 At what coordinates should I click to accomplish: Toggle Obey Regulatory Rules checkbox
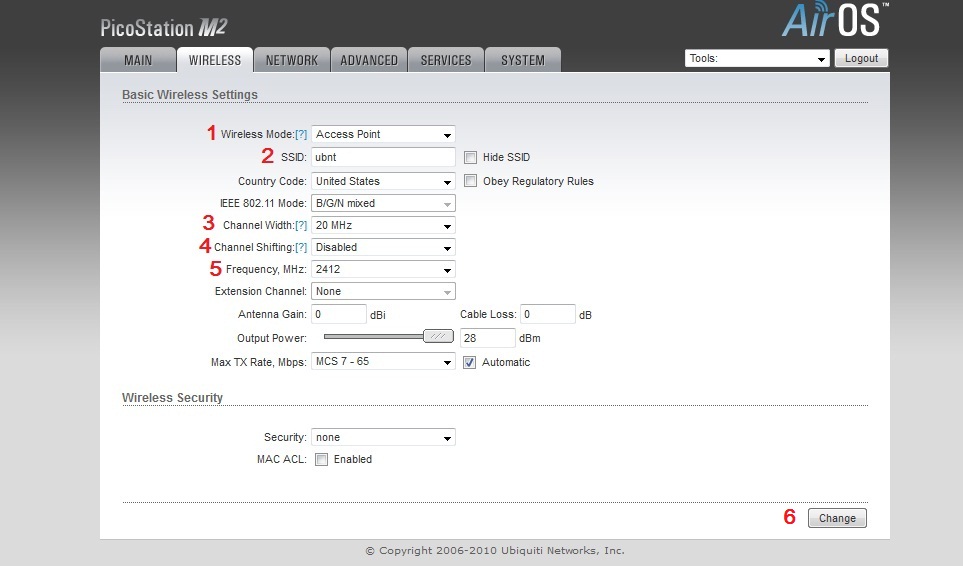[470, 181]
